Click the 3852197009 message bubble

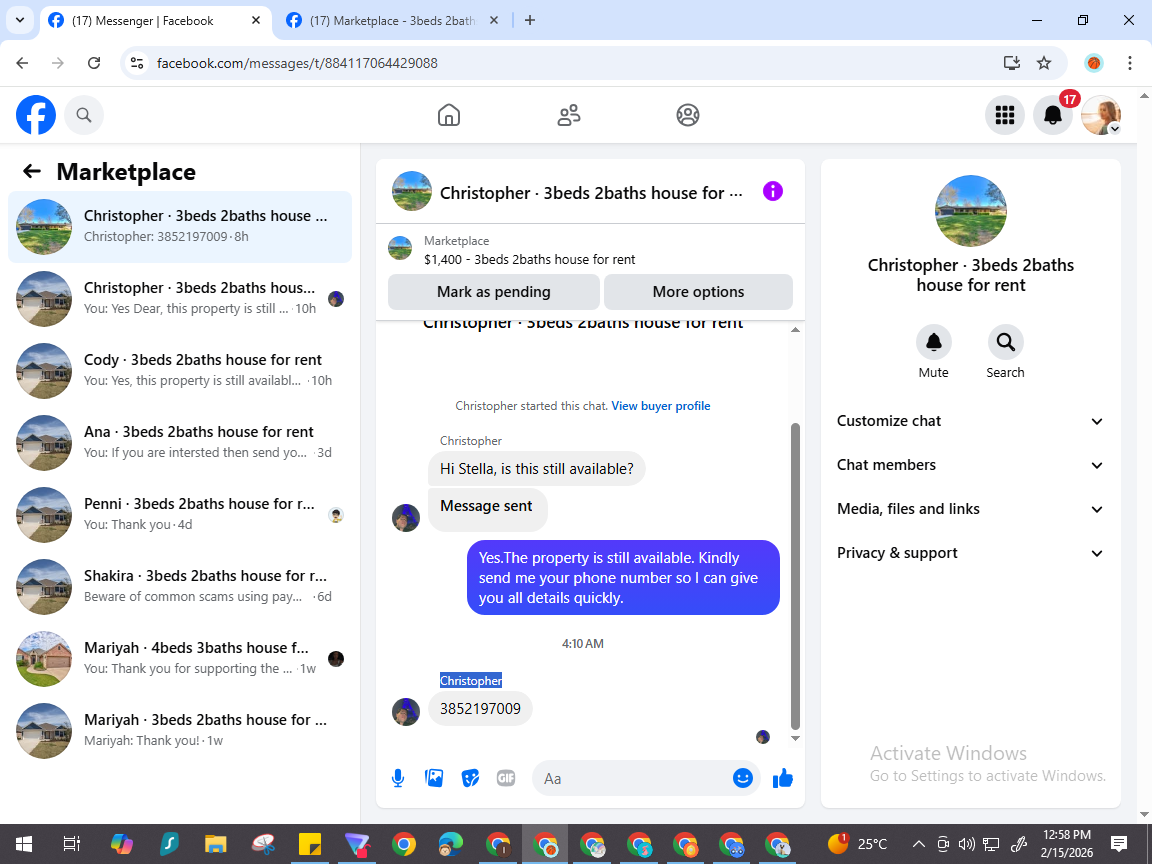[480, 708]
